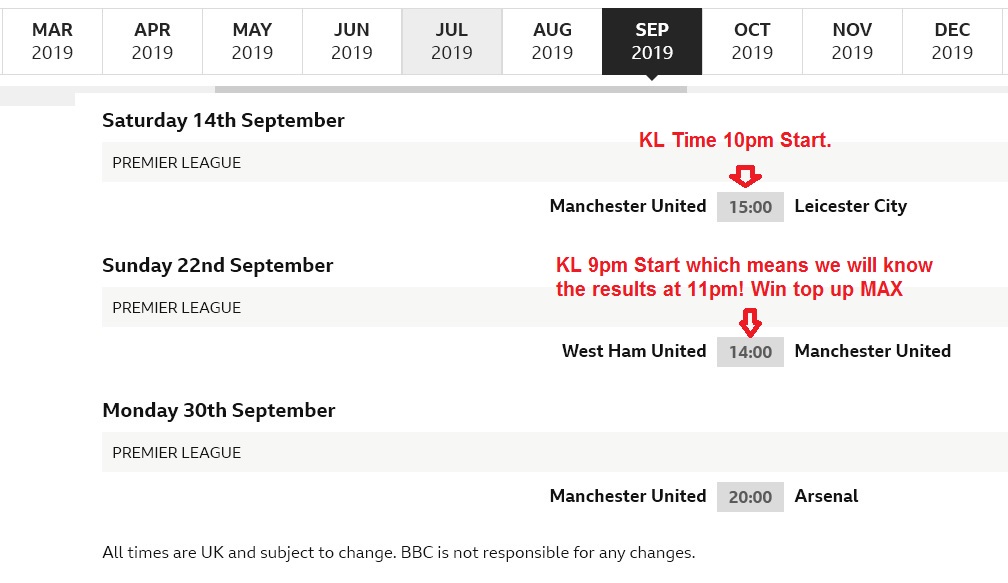
Task: Open West Ham United team link
Action: coord(634,351)
